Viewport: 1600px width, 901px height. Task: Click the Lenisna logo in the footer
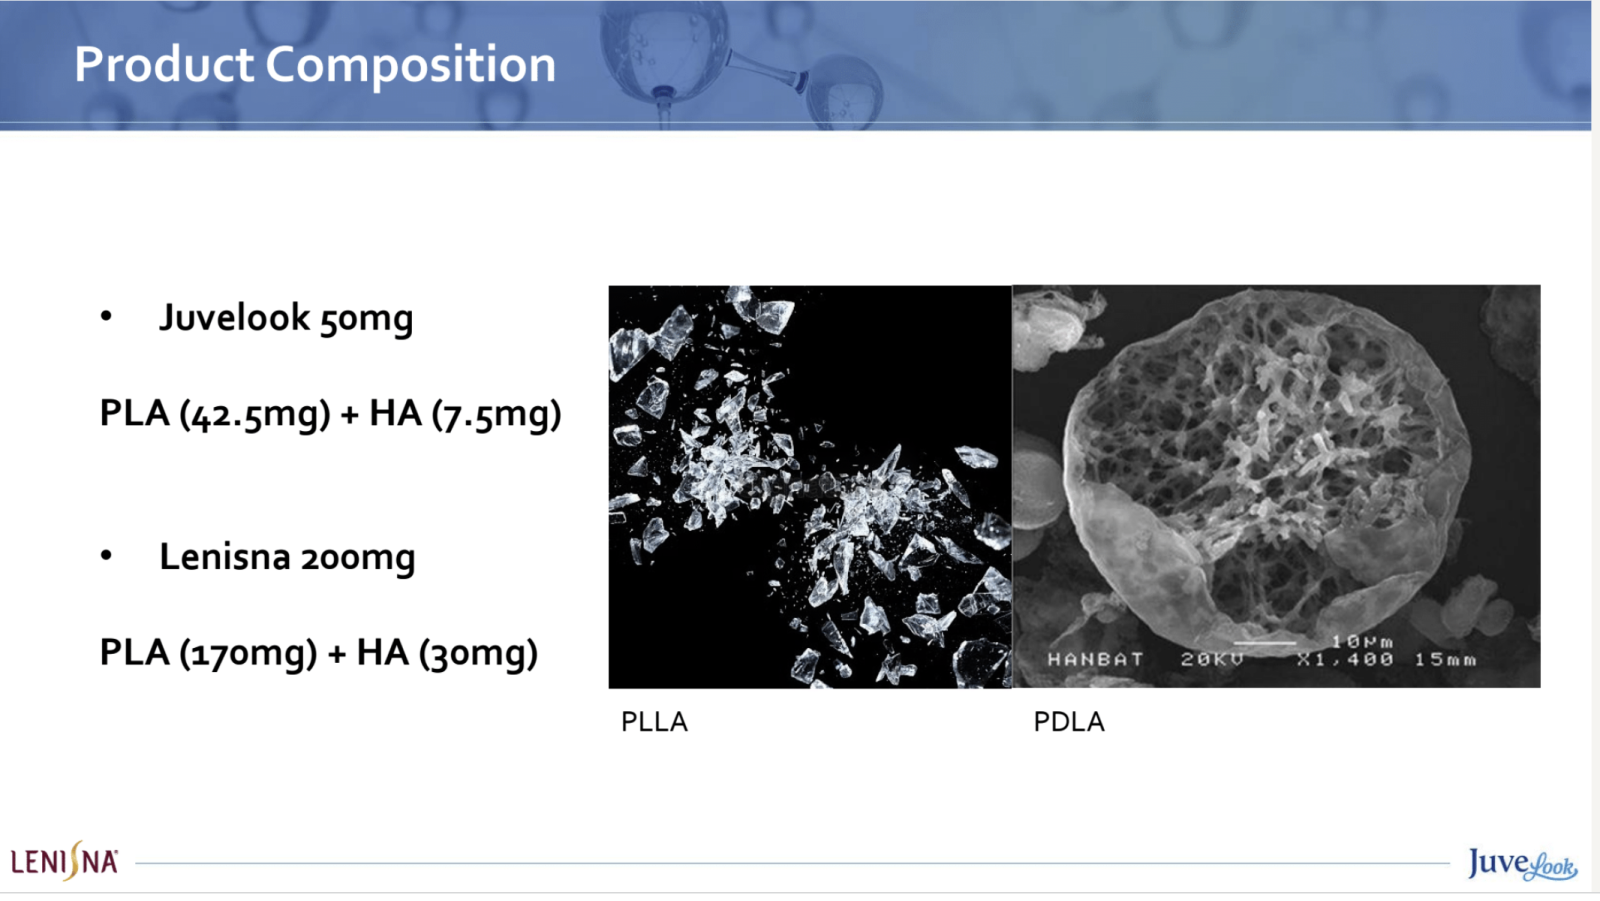point(65,861)
